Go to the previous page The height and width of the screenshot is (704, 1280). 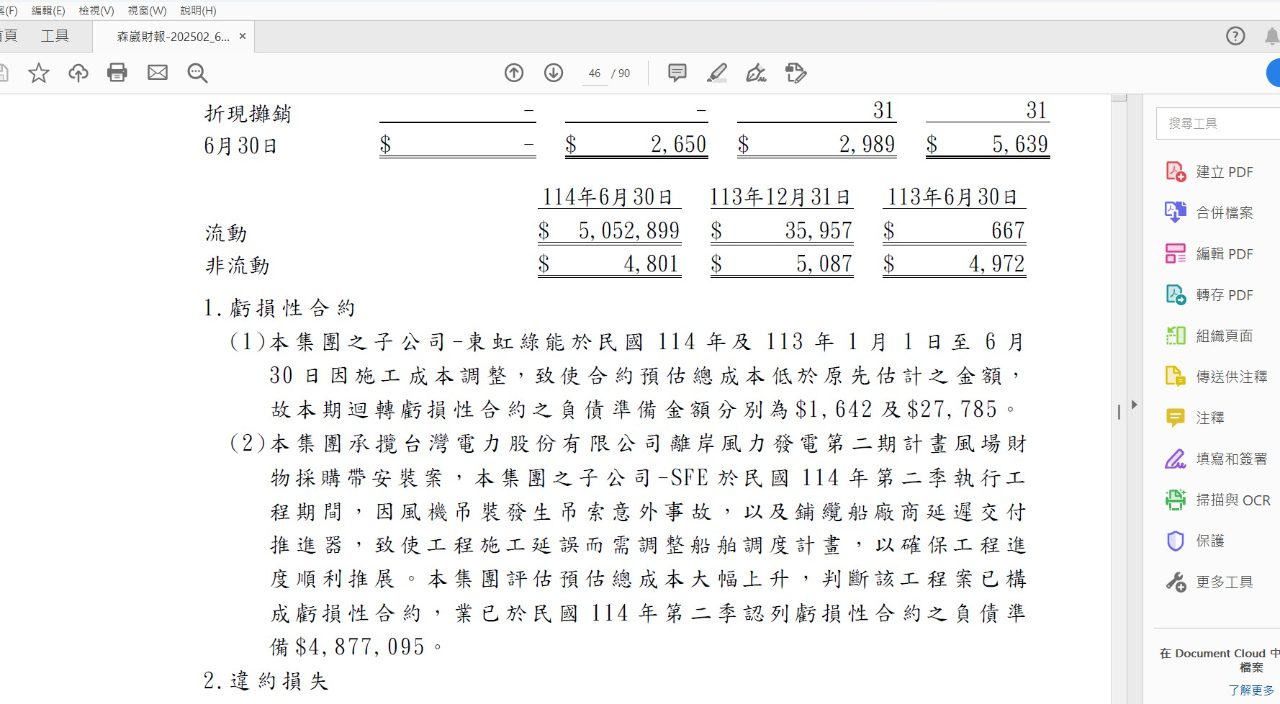(x=514, y=73)
